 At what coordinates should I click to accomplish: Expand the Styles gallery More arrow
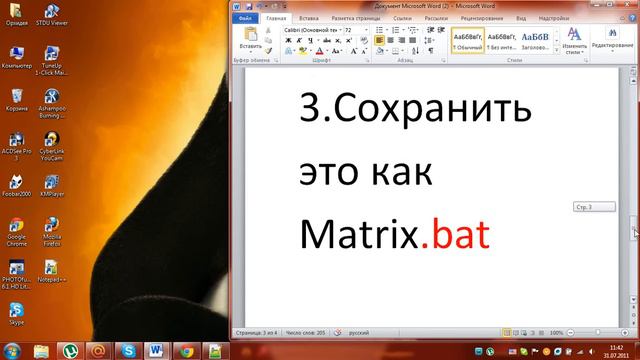(557, 50)
